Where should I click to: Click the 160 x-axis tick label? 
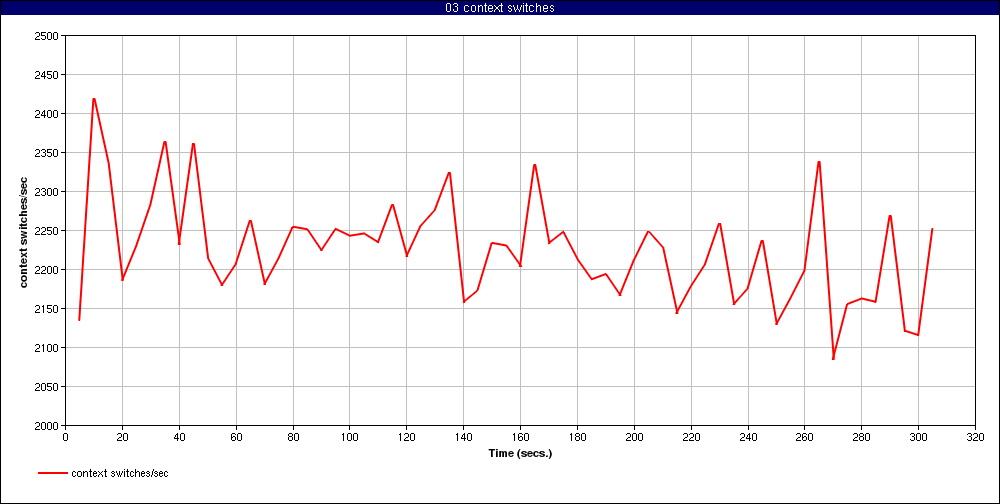coord(520,437)
